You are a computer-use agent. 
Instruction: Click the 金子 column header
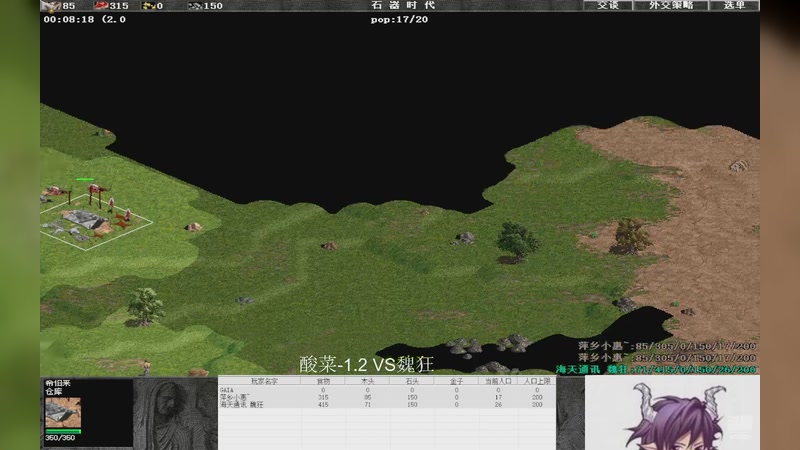456,381
